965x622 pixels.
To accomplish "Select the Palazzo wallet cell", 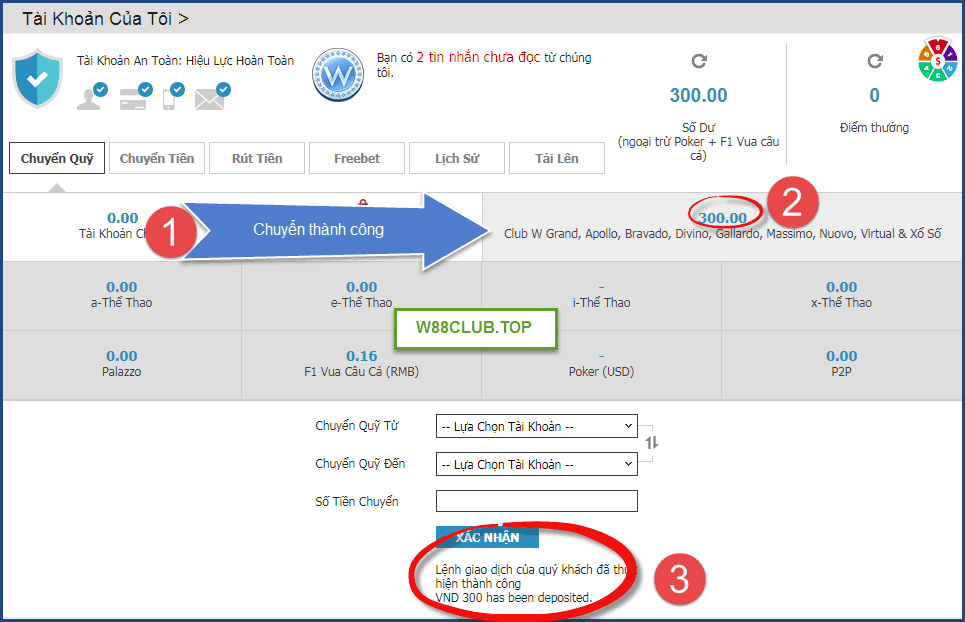I will tap(122, 364).
